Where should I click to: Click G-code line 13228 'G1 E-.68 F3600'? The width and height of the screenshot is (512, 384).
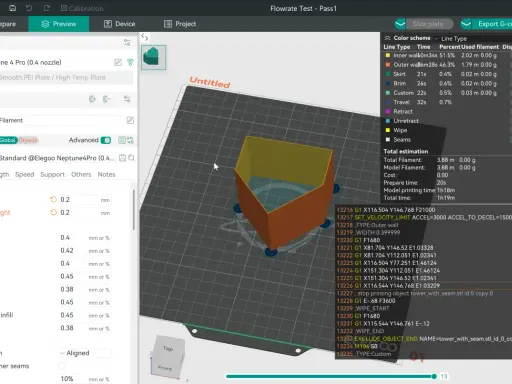[366, 301]
